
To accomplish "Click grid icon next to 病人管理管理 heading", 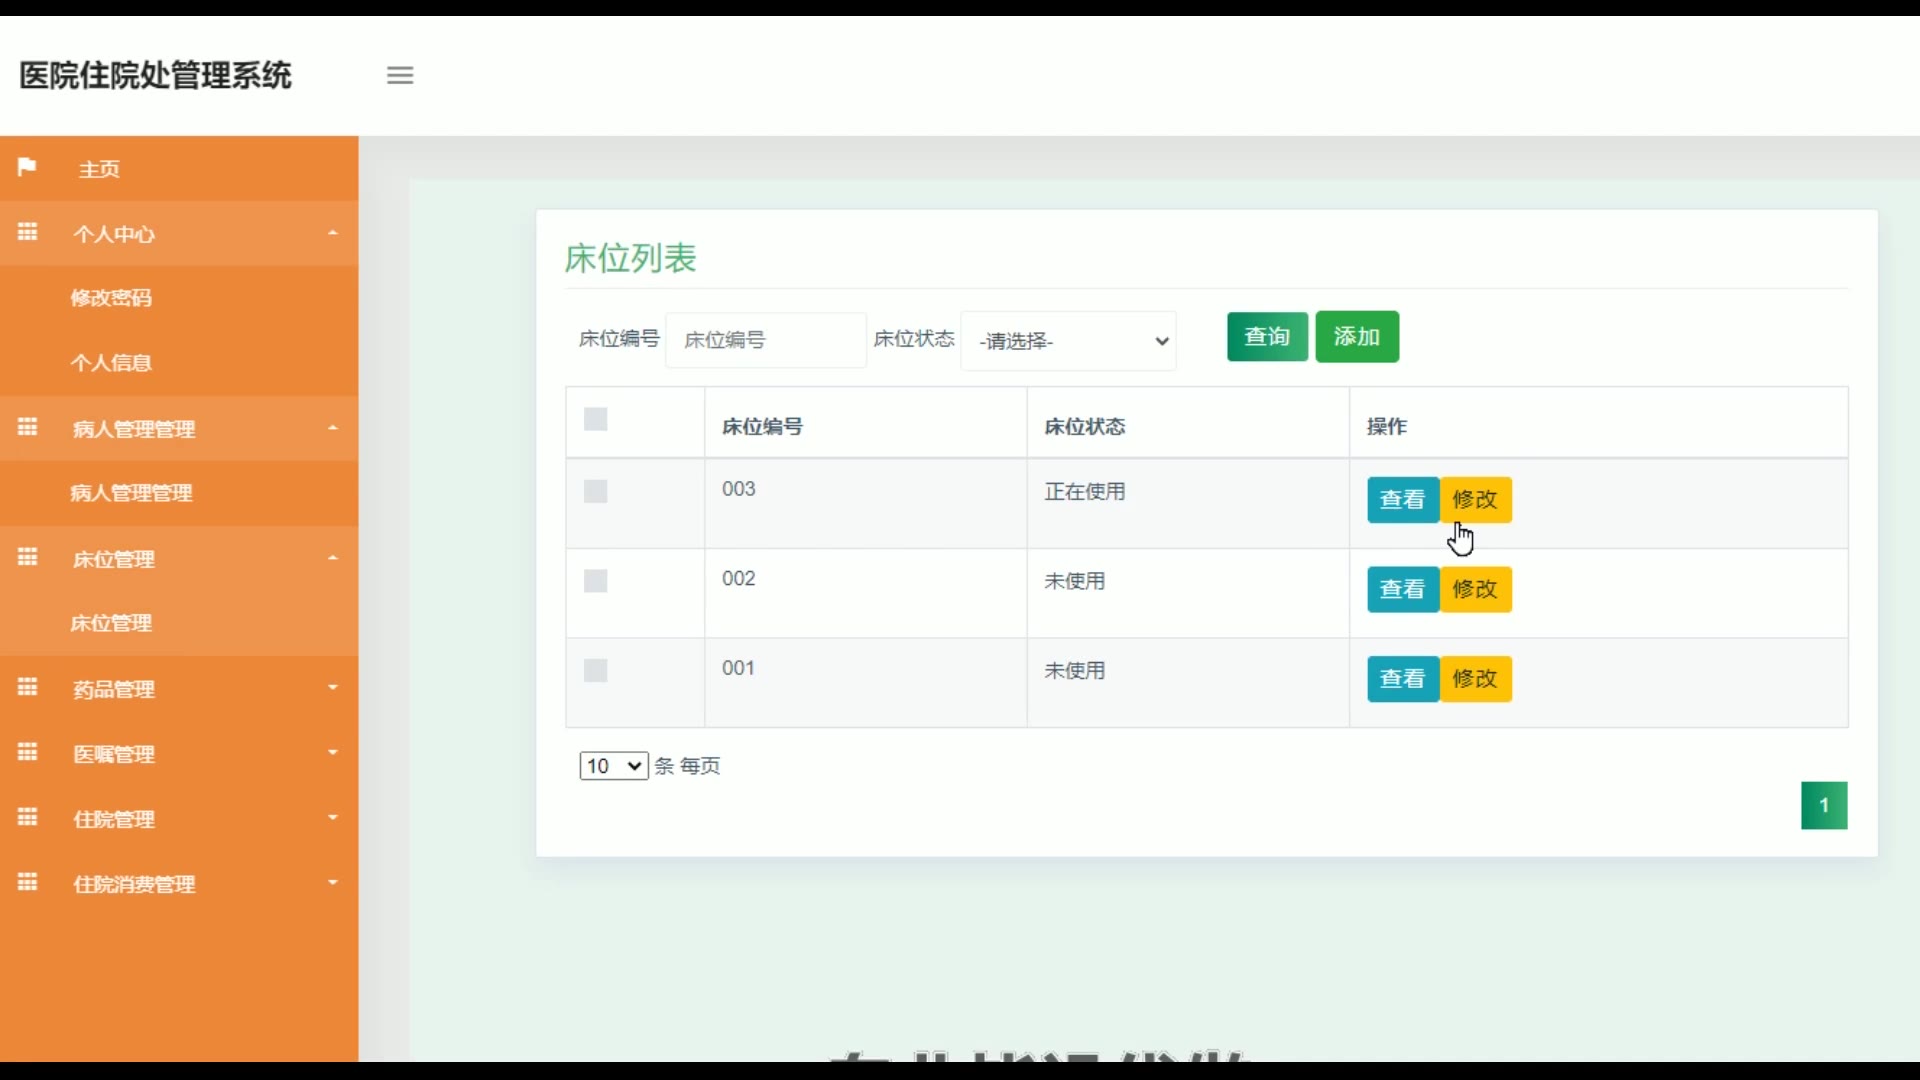I will click(27, 427).
